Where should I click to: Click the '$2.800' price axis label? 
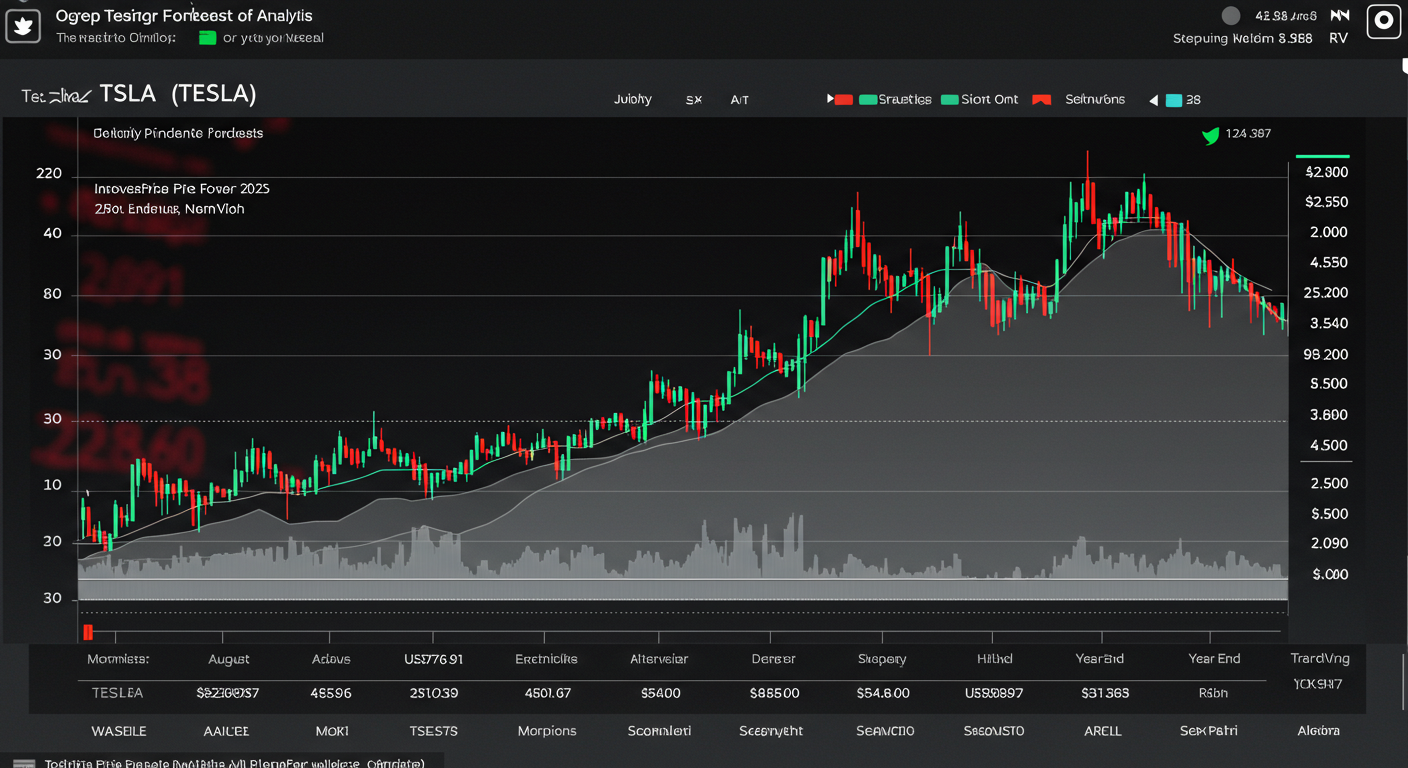(x=1327, y=172)
